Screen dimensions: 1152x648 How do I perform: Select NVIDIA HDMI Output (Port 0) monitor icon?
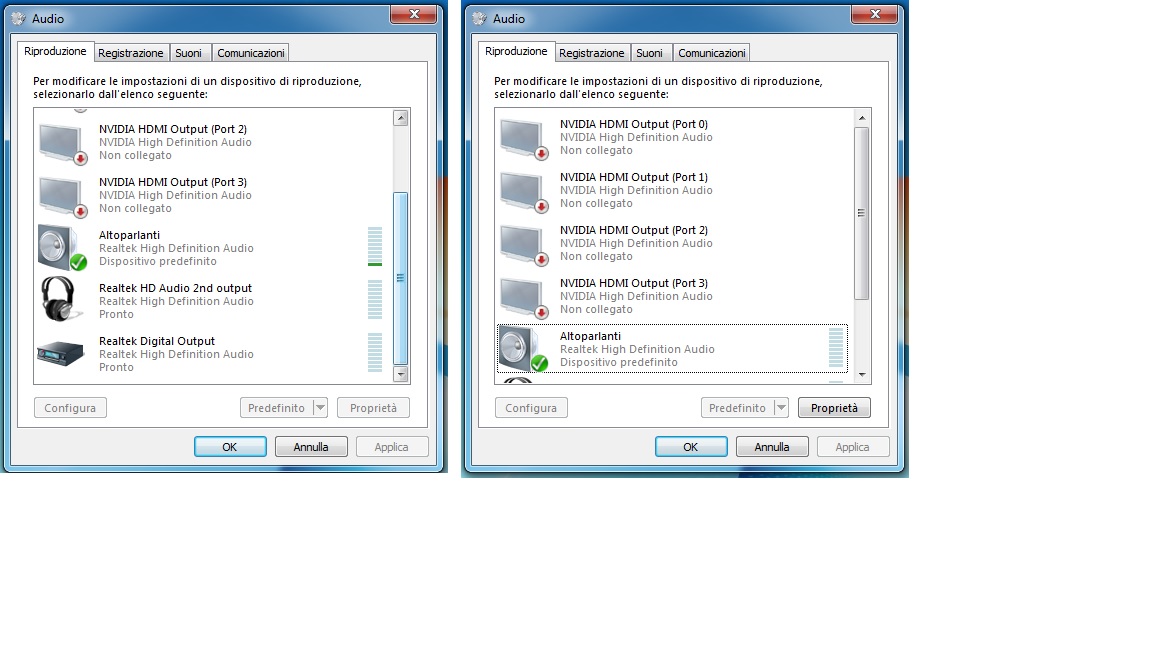click(523, 138)
